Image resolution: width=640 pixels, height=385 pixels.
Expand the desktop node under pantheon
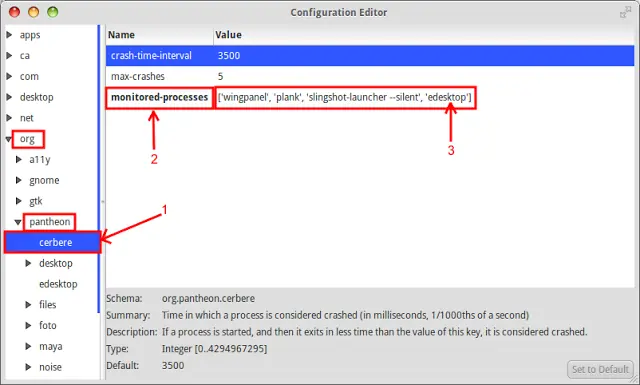(28, 263)
